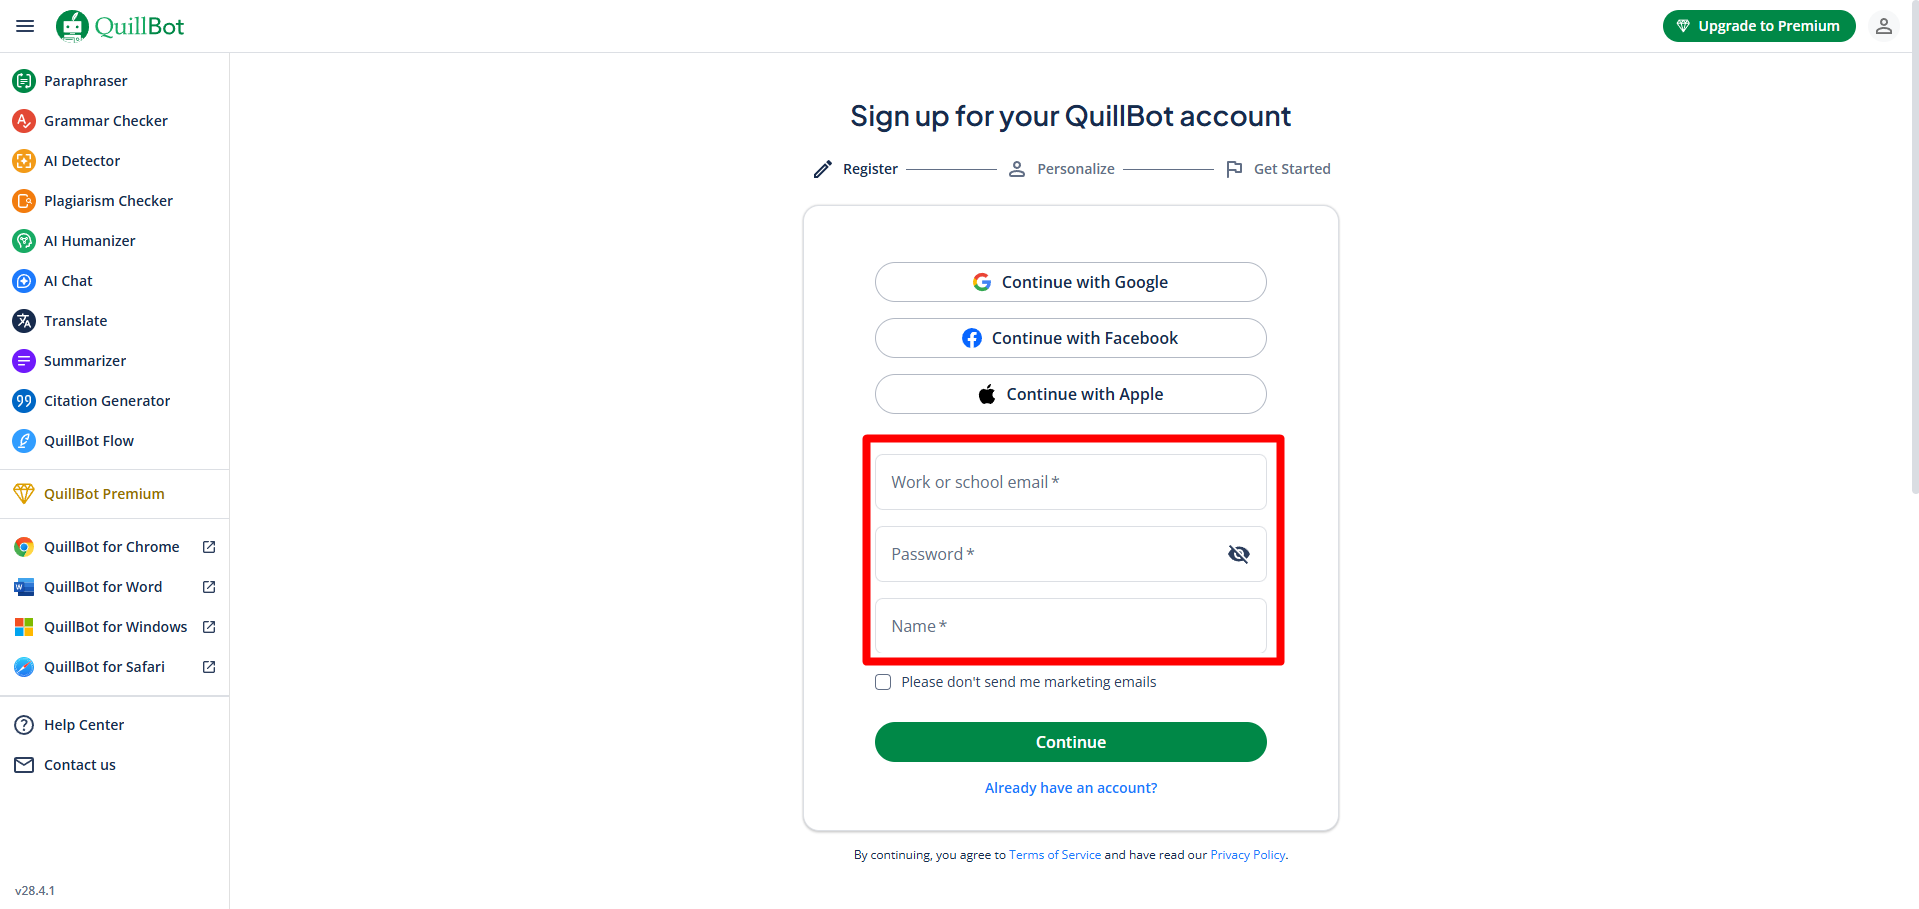Focus the Work or school email field
The image size is (1919, 909).
pos(1070,482)
